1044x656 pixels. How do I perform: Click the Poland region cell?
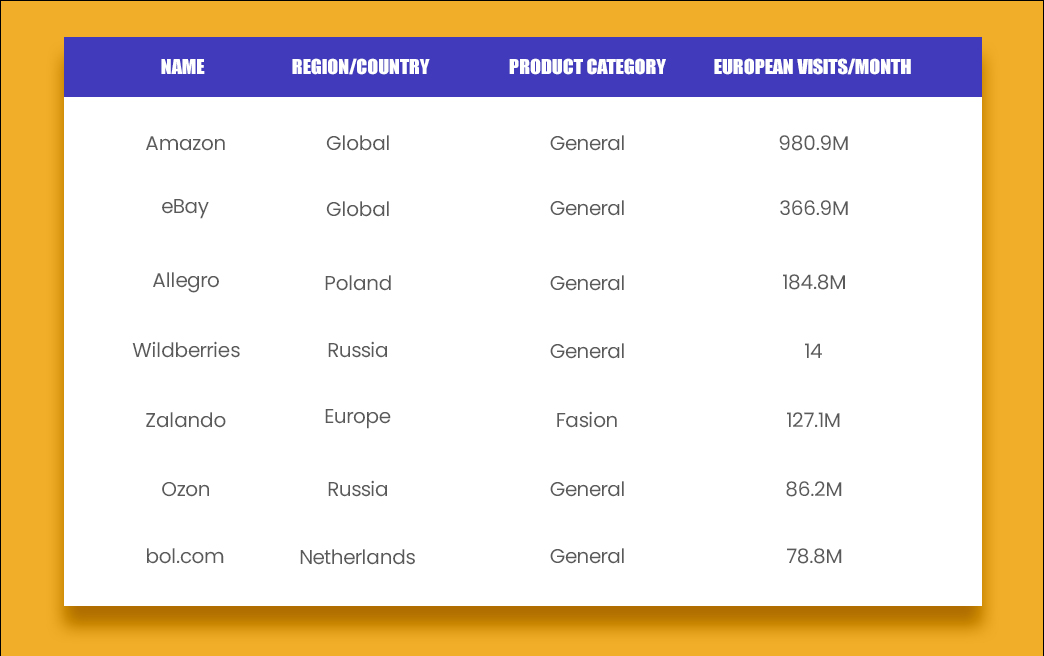pyautogui.click(x=358, y=283)
